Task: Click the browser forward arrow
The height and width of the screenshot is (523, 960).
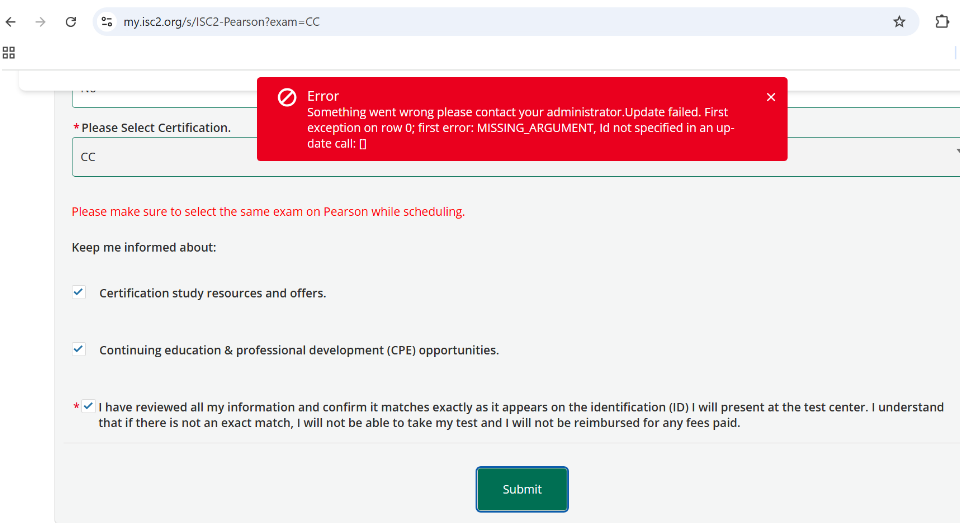Action: 40,22
